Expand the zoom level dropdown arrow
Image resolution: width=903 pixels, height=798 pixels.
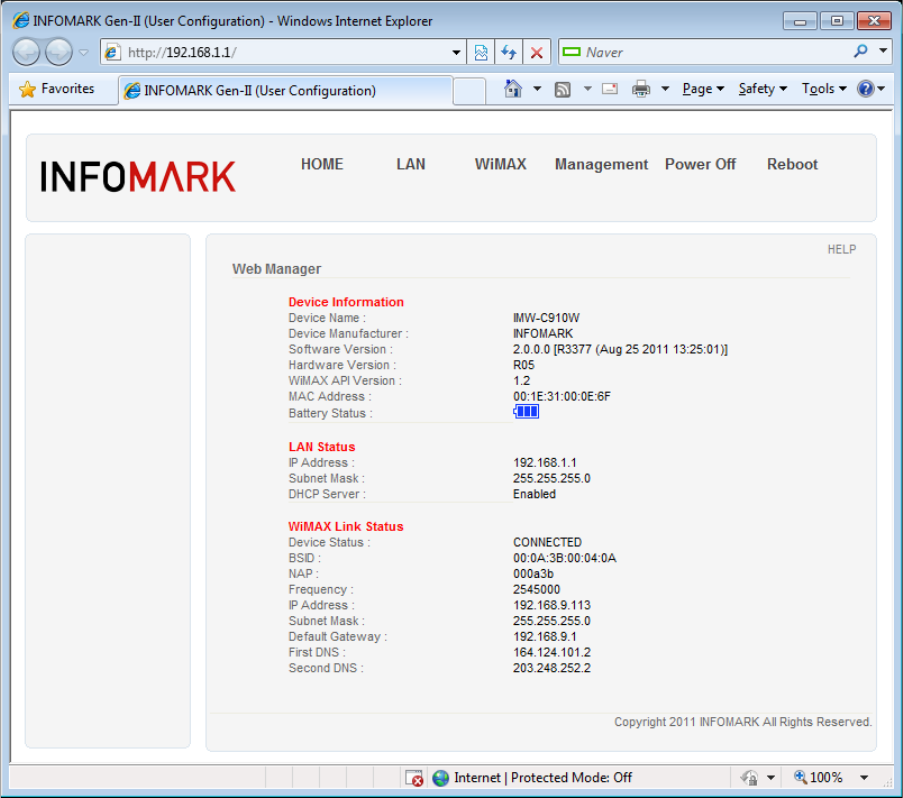click(x=864, y=778)
